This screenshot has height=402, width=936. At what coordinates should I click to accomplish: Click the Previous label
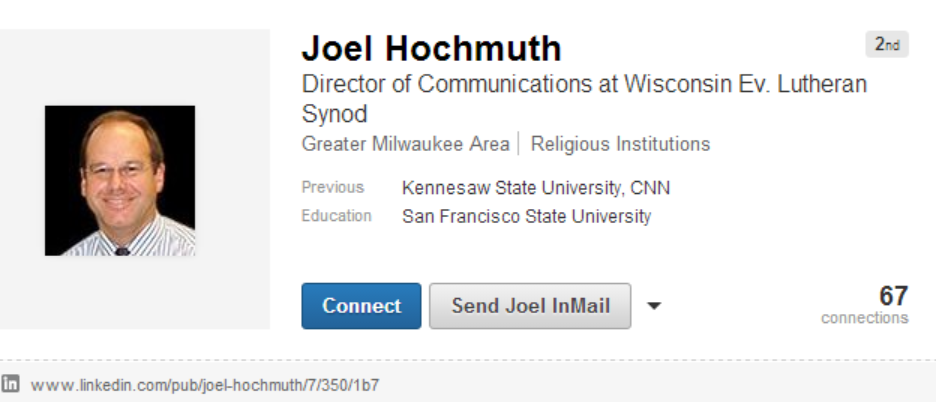[x=332, y=187]
